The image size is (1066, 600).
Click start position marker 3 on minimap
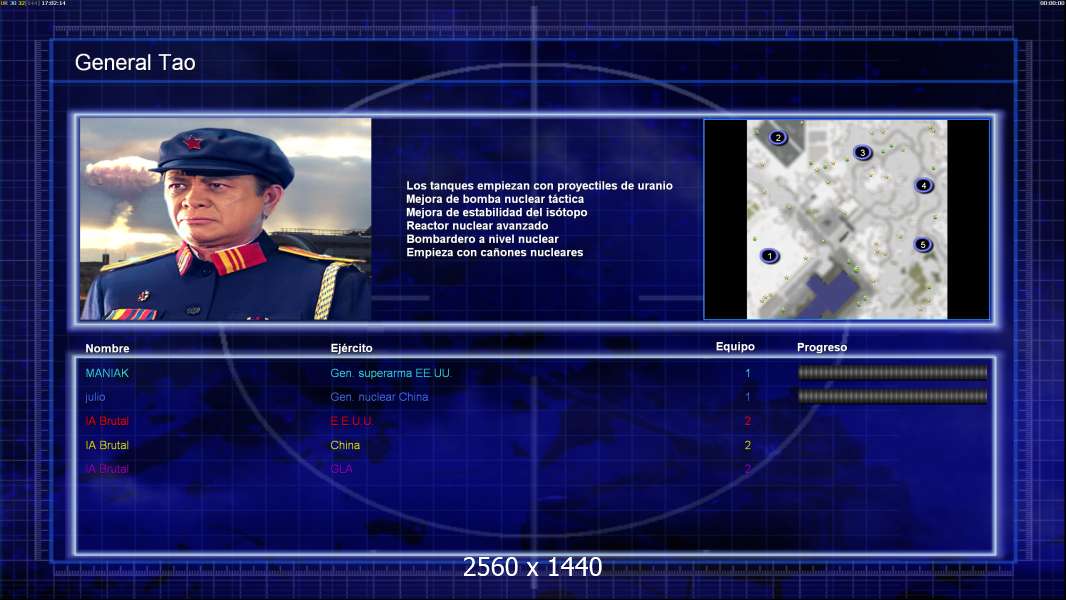pyautogui.click(x=862, y=152)
